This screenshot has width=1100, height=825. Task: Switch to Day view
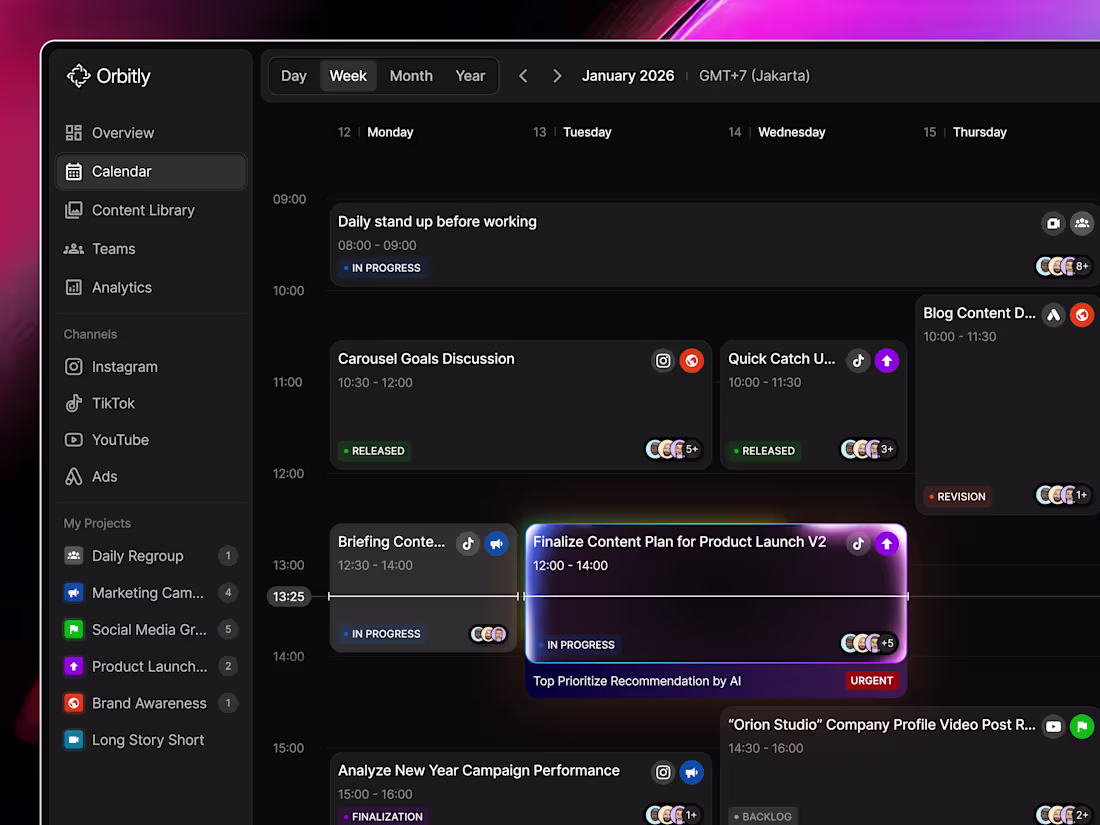click(294, 76)
